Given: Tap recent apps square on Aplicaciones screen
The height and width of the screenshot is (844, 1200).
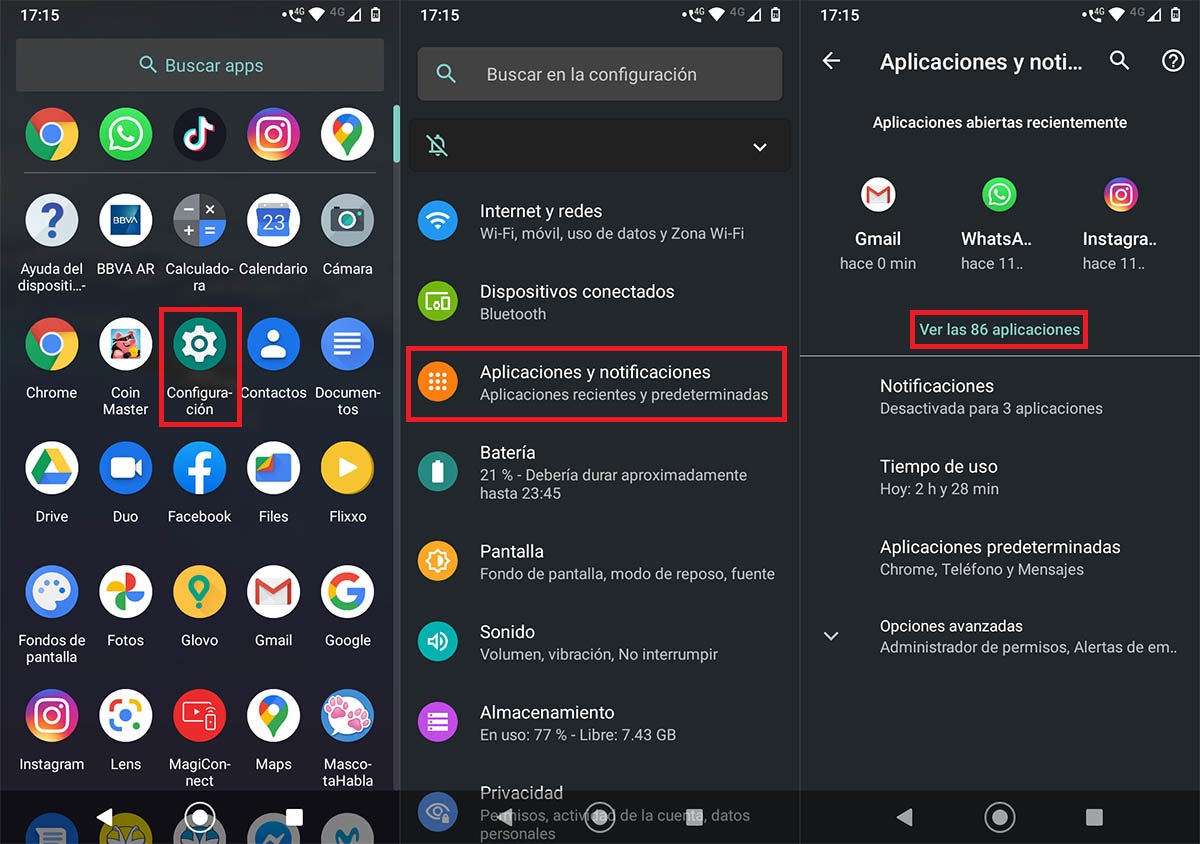Looking at the screenshot, I should click(x=1095, y=817).
